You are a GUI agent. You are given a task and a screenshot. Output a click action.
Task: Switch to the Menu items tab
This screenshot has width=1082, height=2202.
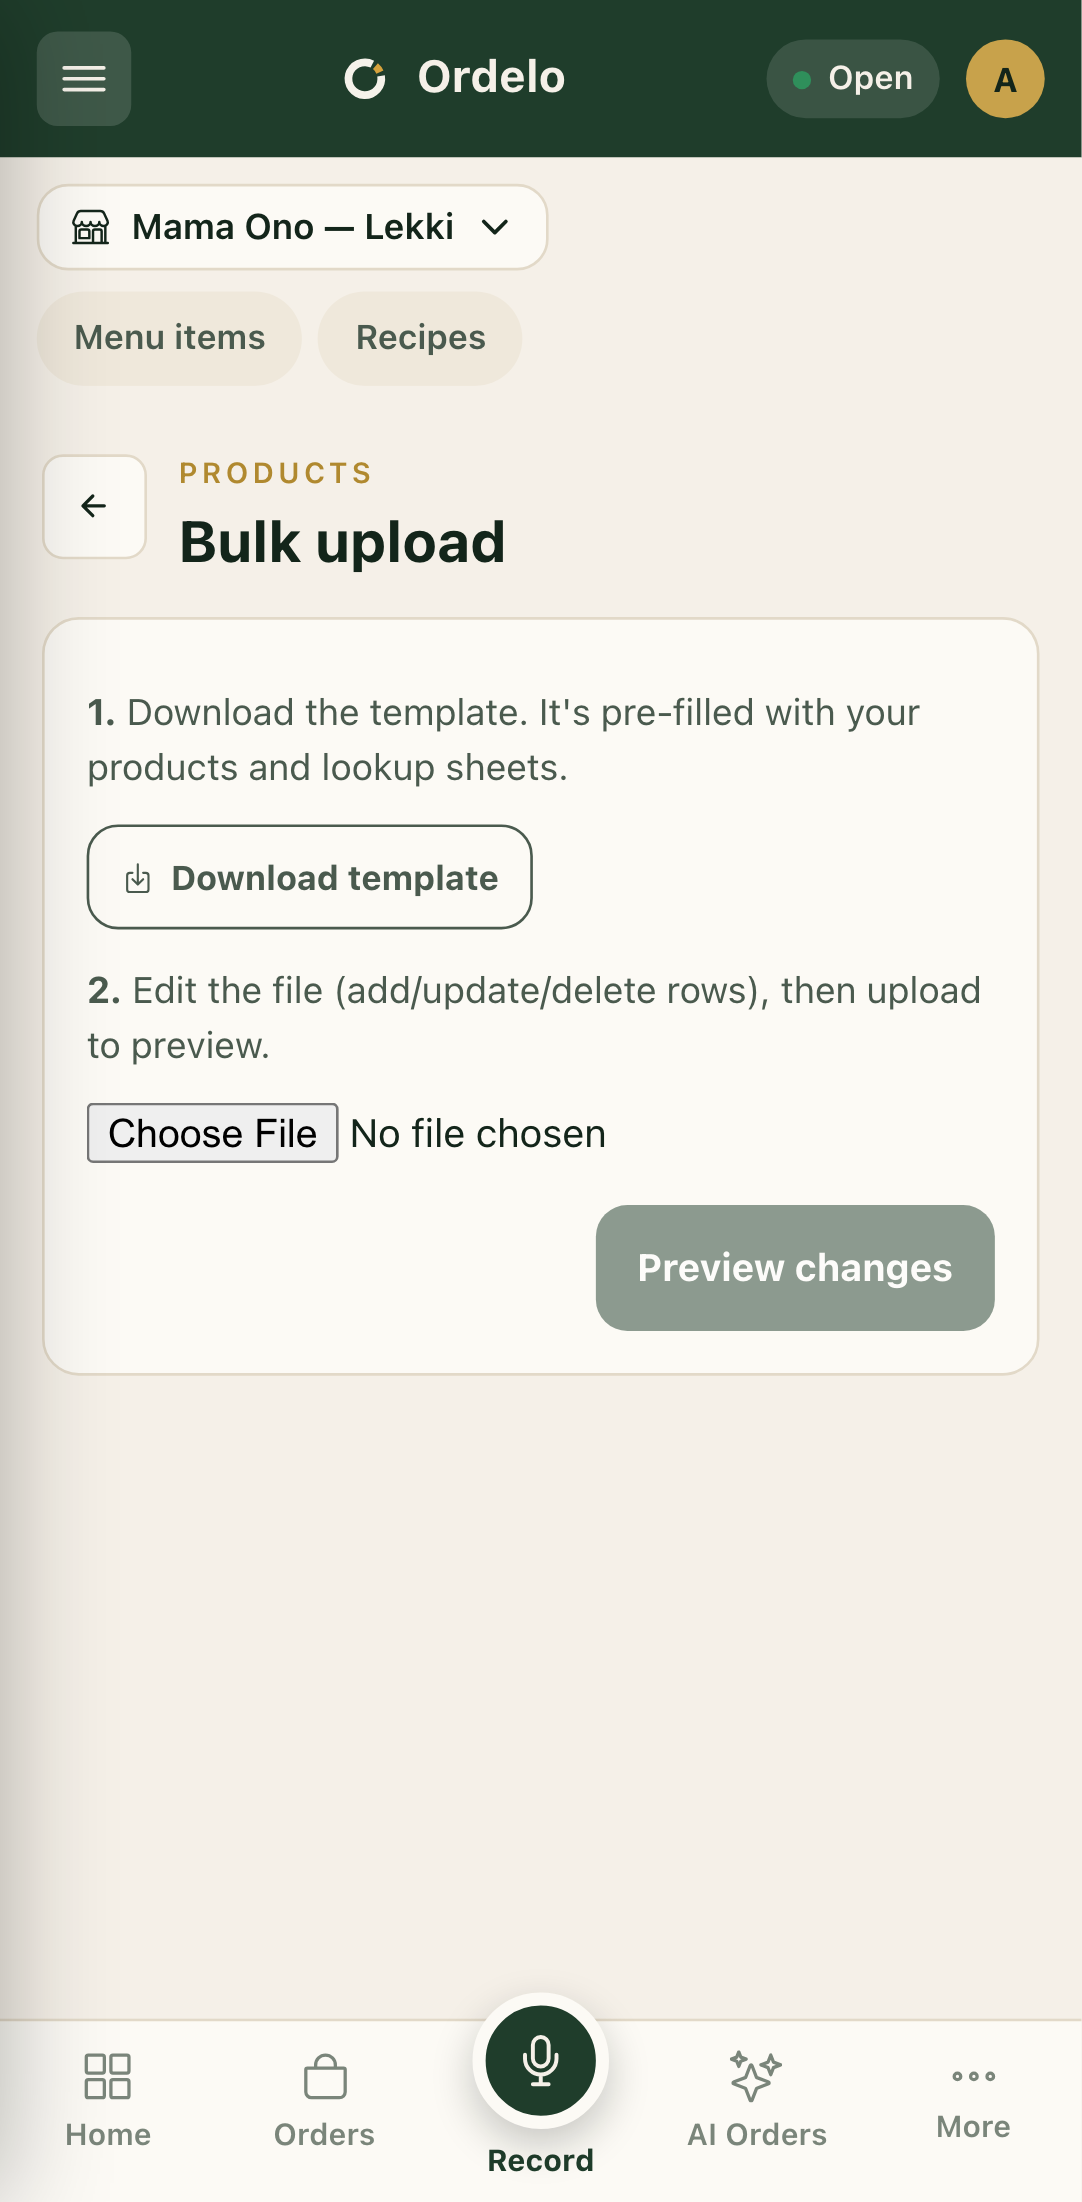tap(170, 338)
